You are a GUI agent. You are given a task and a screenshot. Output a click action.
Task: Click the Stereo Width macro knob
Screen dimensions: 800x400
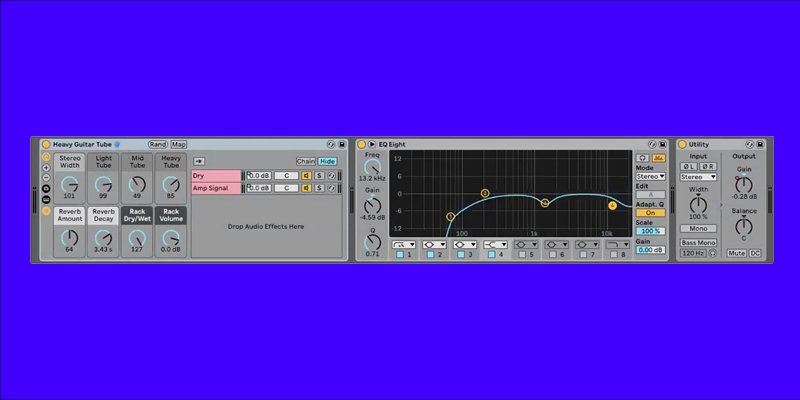tap(69, 185)
